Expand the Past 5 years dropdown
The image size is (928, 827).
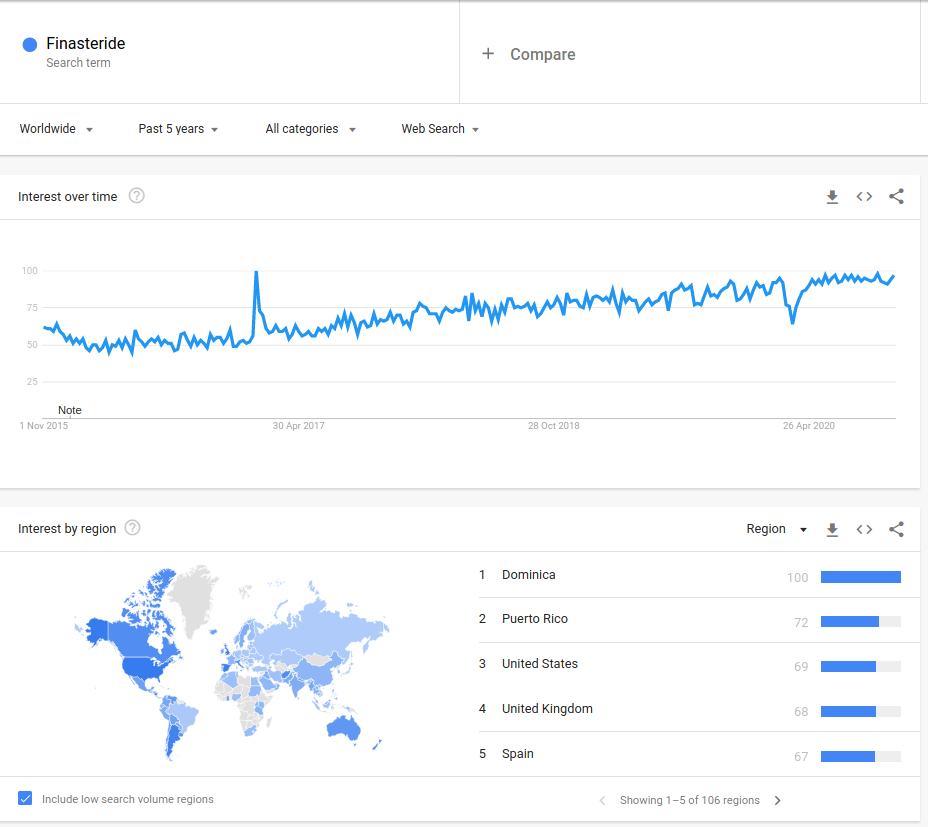178,129
